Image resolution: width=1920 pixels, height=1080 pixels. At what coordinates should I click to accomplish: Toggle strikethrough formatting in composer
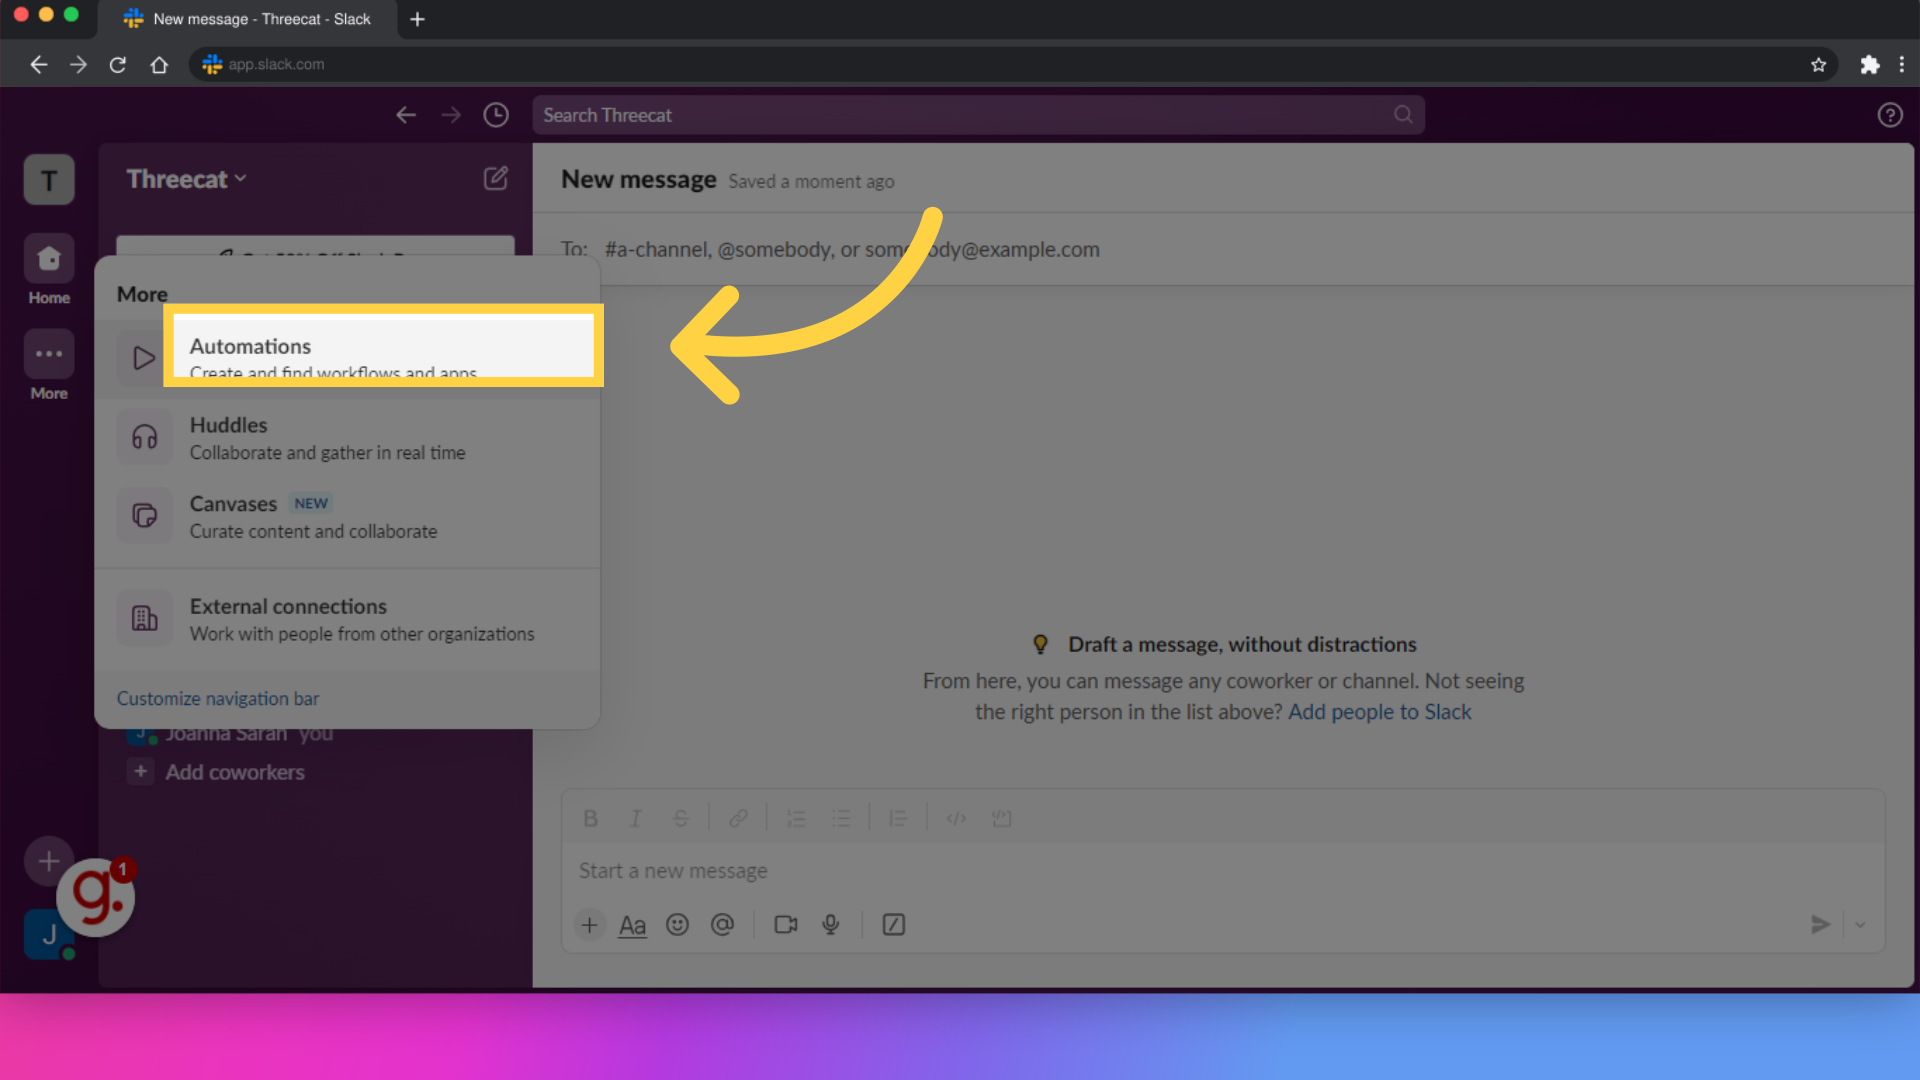681,819
